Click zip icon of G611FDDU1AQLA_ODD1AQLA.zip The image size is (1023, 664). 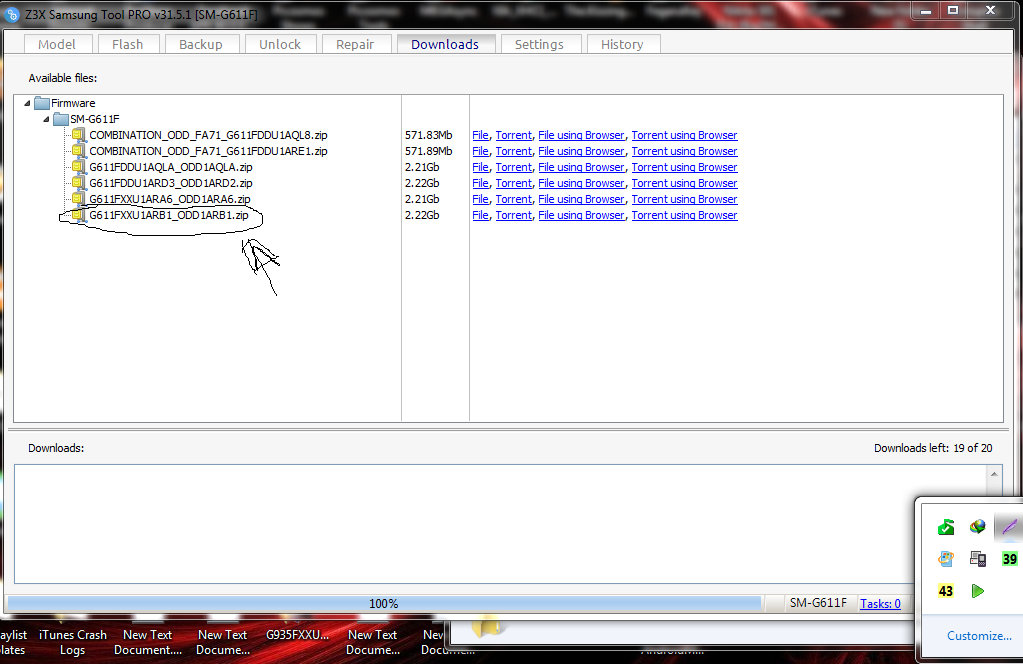click(78, 166)
